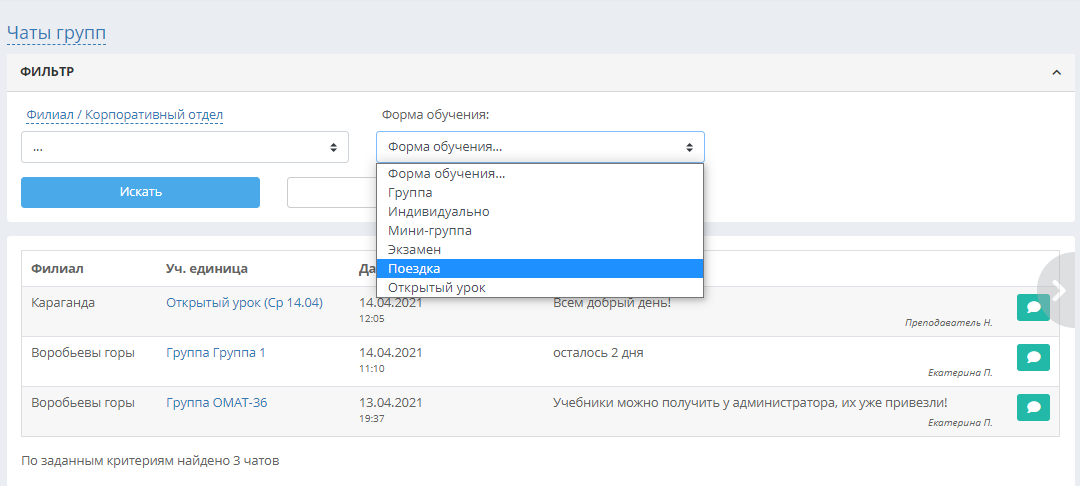Click the Филиал / Корпоративный отдел label link
The height and width of the screenshot is (486, 1080).
point(125,115)
